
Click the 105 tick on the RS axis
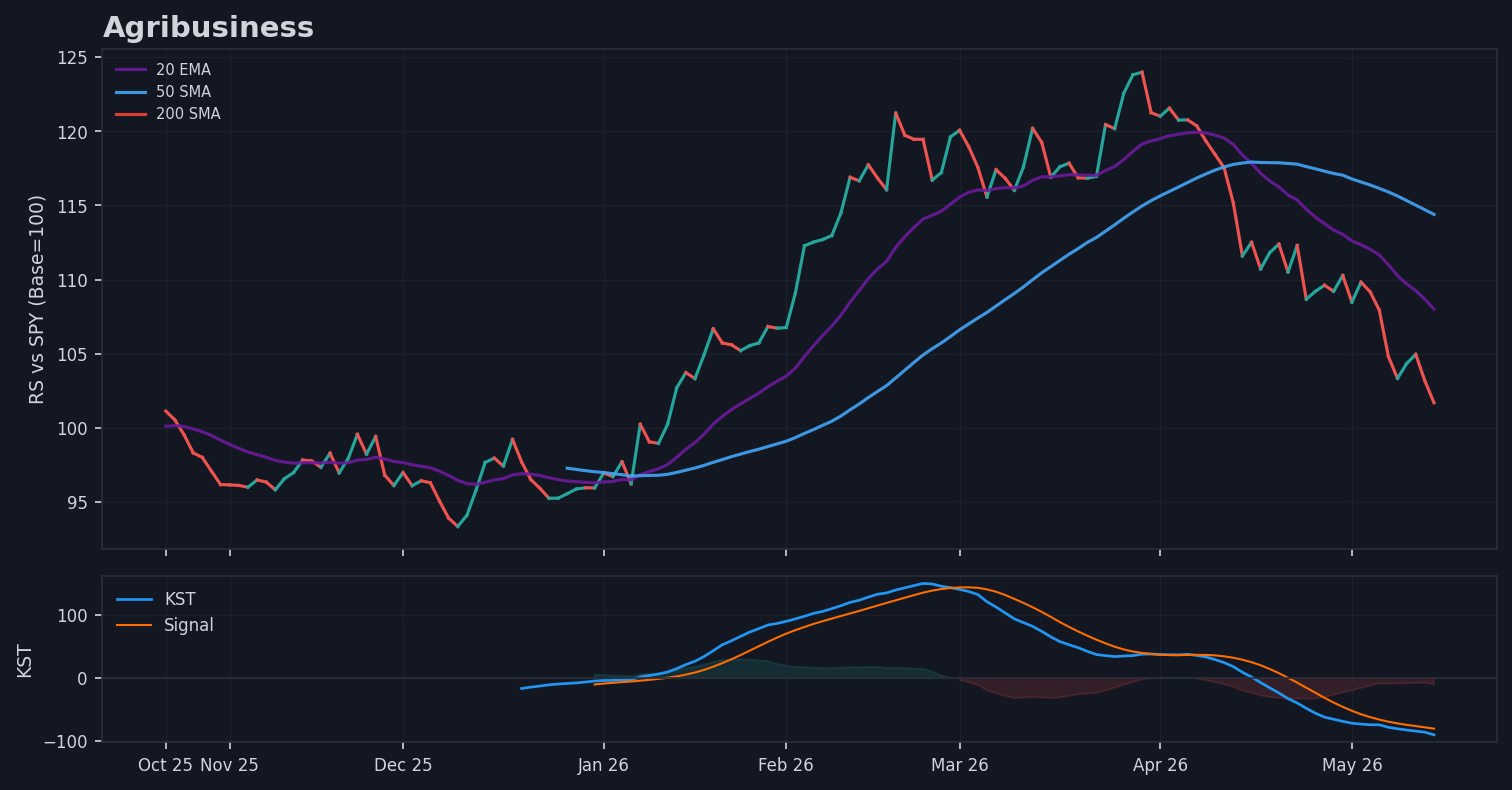click(74, 354)
